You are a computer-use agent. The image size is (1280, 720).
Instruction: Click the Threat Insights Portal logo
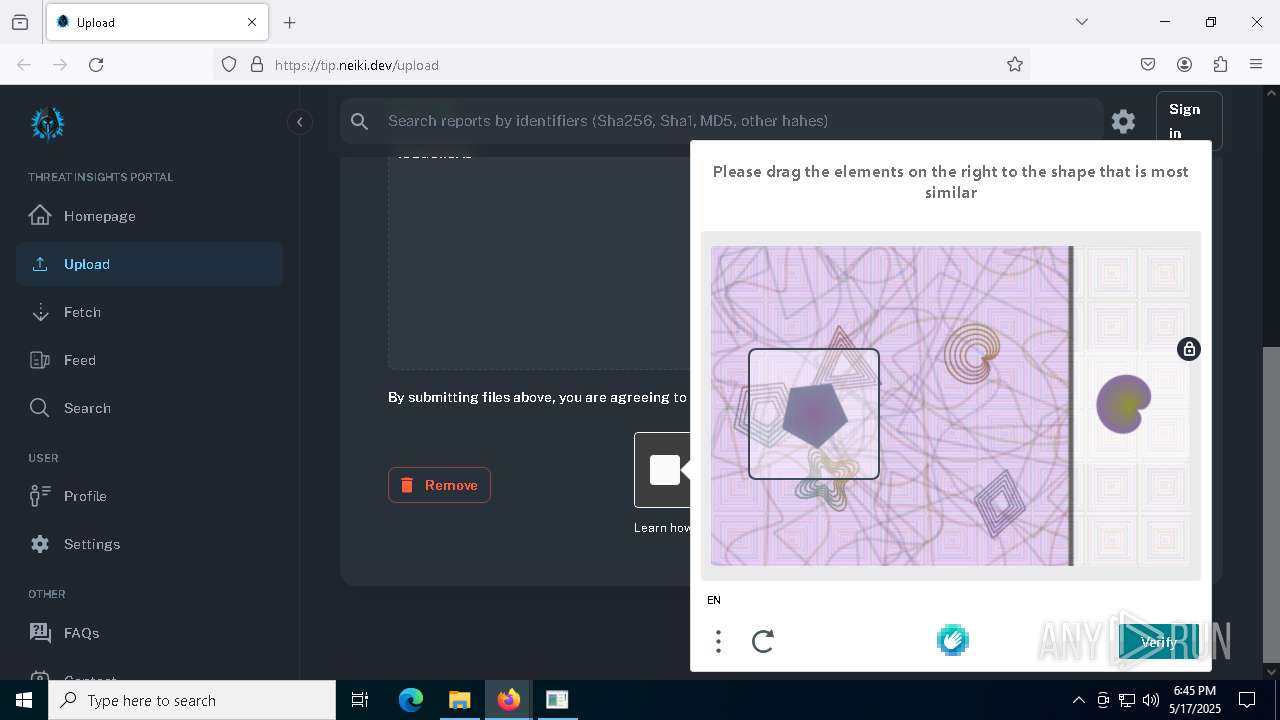pyautogui.click(x=47, y=124)
